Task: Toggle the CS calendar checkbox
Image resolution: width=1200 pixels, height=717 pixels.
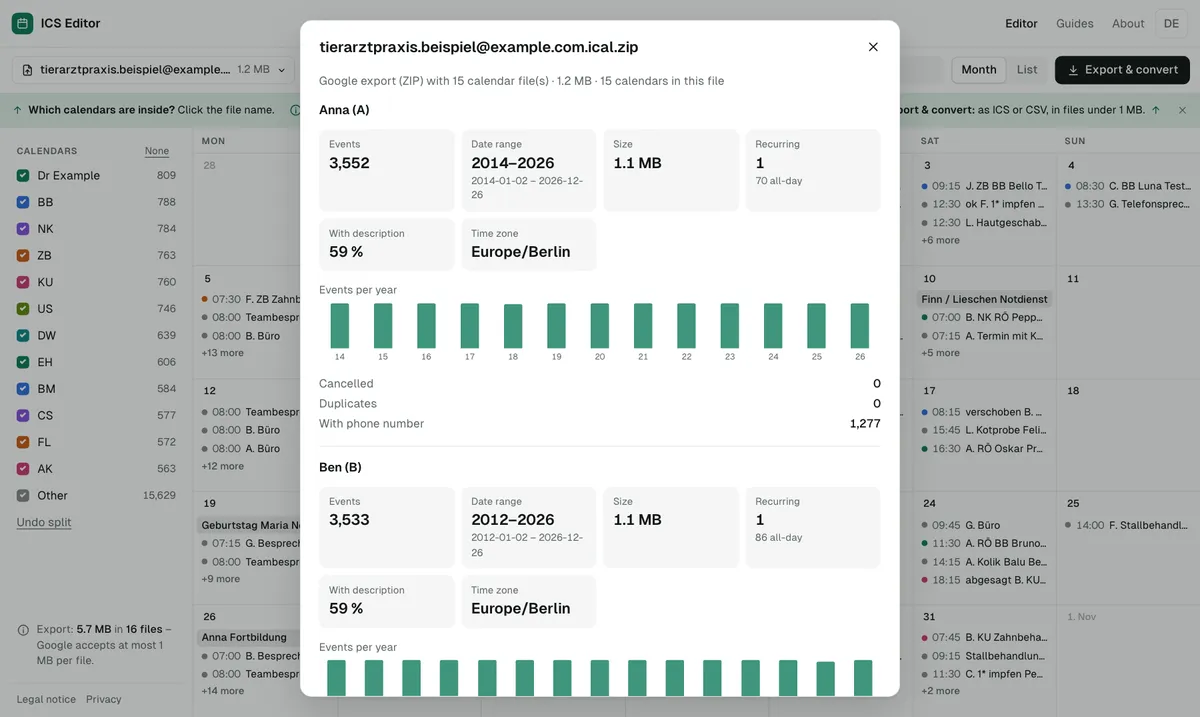Action: pyautogui.click(x=23, y=415)
